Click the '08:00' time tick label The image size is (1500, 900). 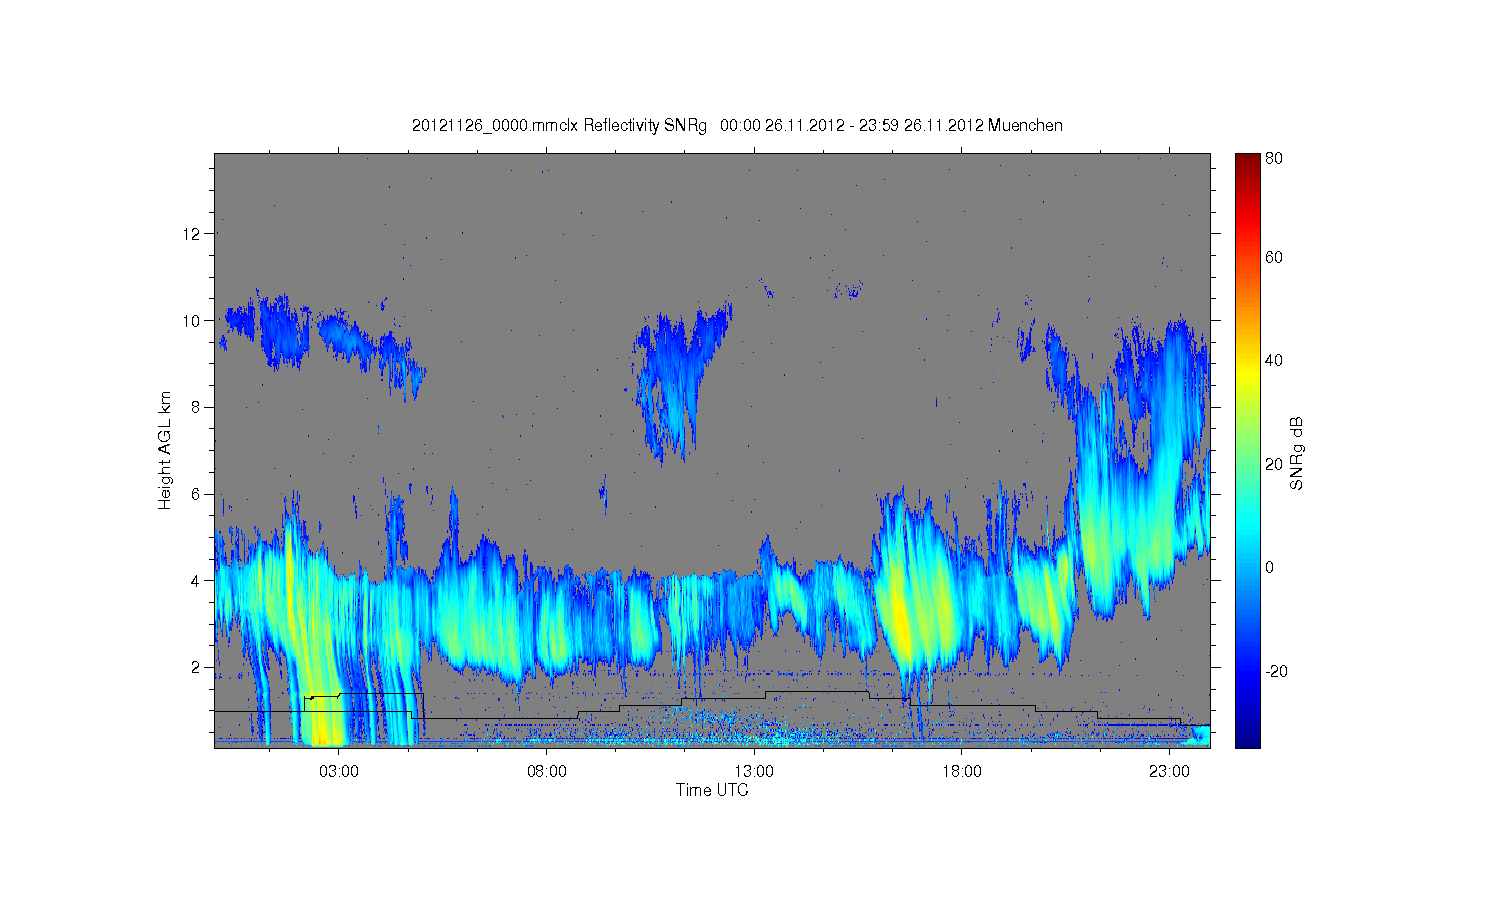click(x=547, y=772)
